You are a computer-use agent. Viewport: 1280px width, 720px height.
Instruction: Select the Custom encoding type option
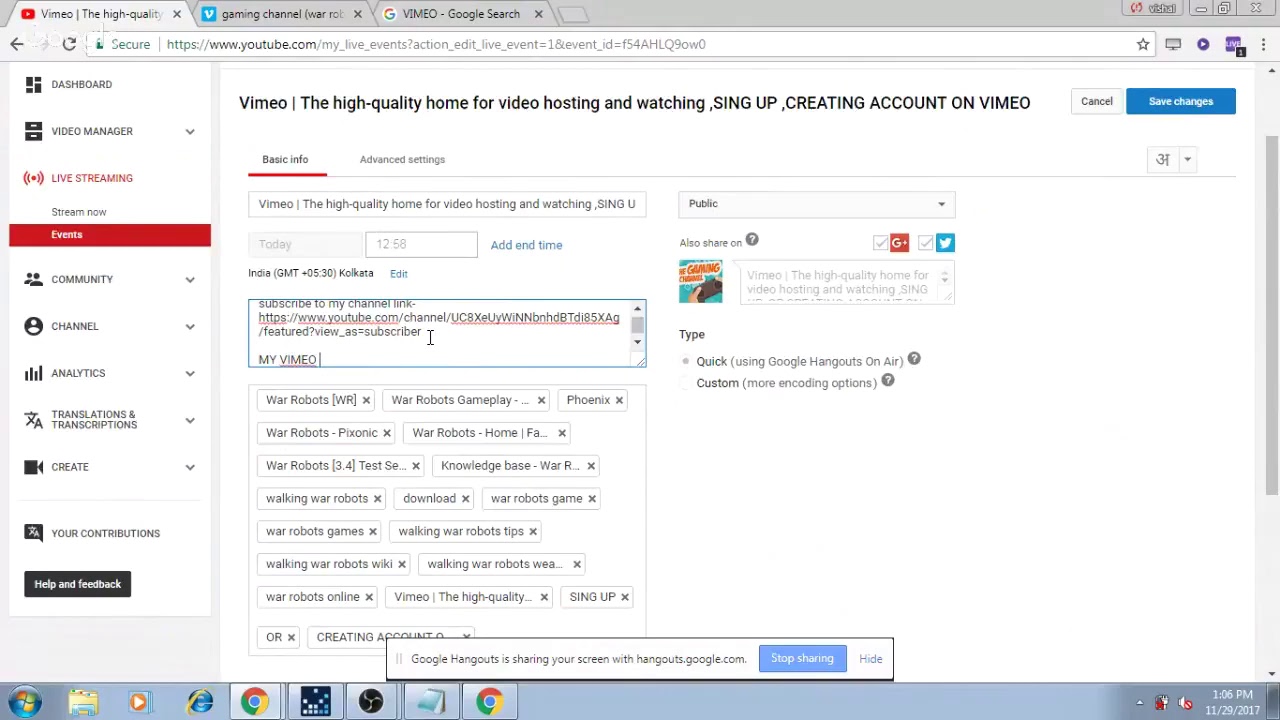tap(686, 383)
